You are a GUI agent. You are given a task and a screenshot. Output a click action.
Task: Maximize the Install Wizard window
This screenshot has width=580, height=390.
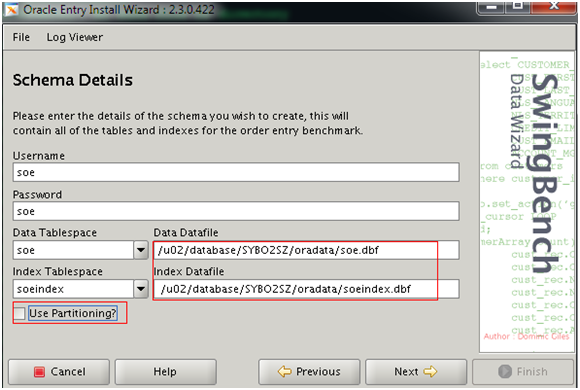point(518,6)
